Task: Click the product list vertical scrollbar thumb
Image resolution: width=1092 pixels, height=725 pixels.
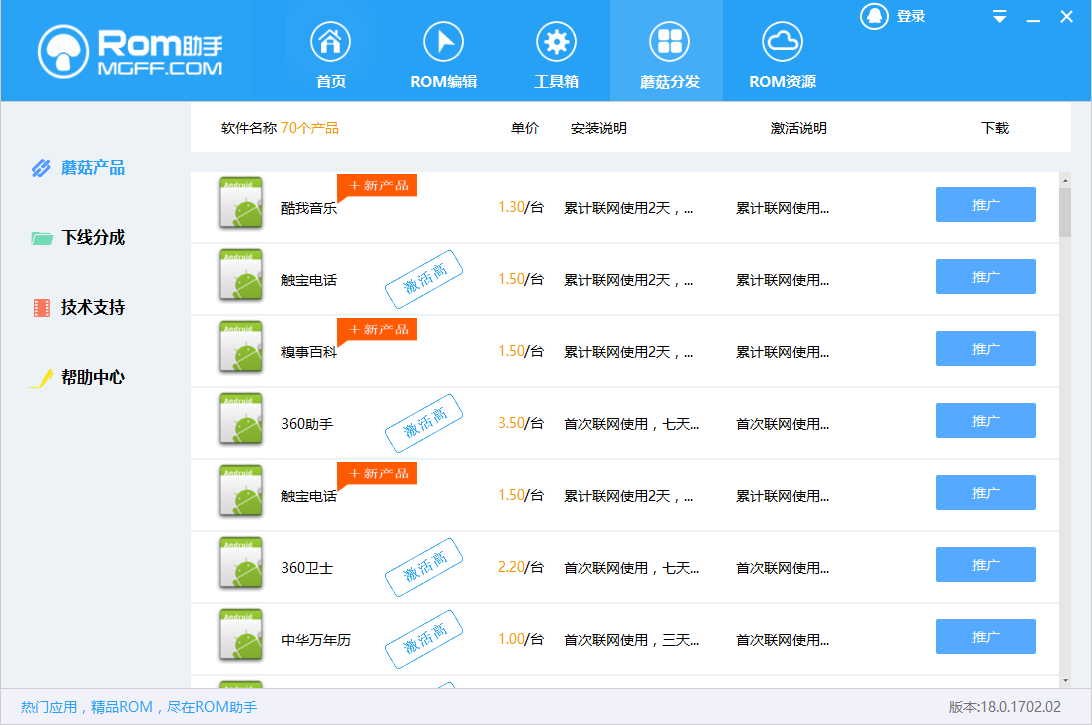Action: click(1065, 212)
